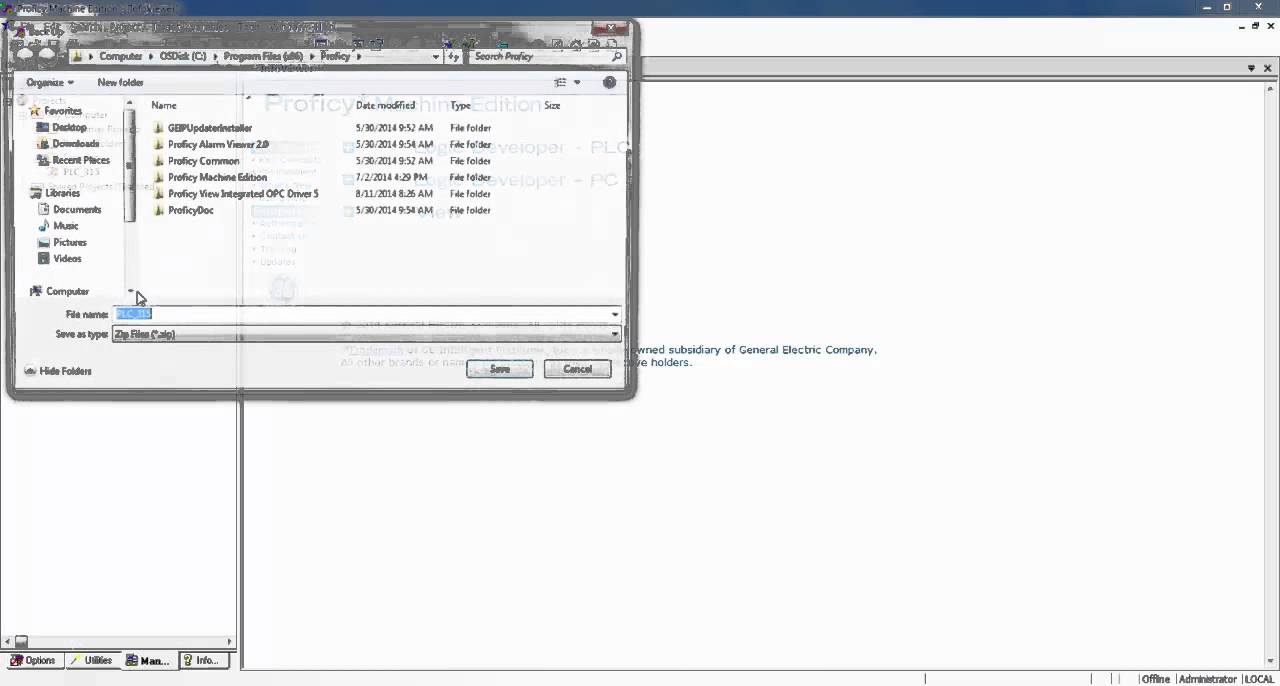Click the search magnifier icon
Screen dimensions: 1280x686
[617, 57]
